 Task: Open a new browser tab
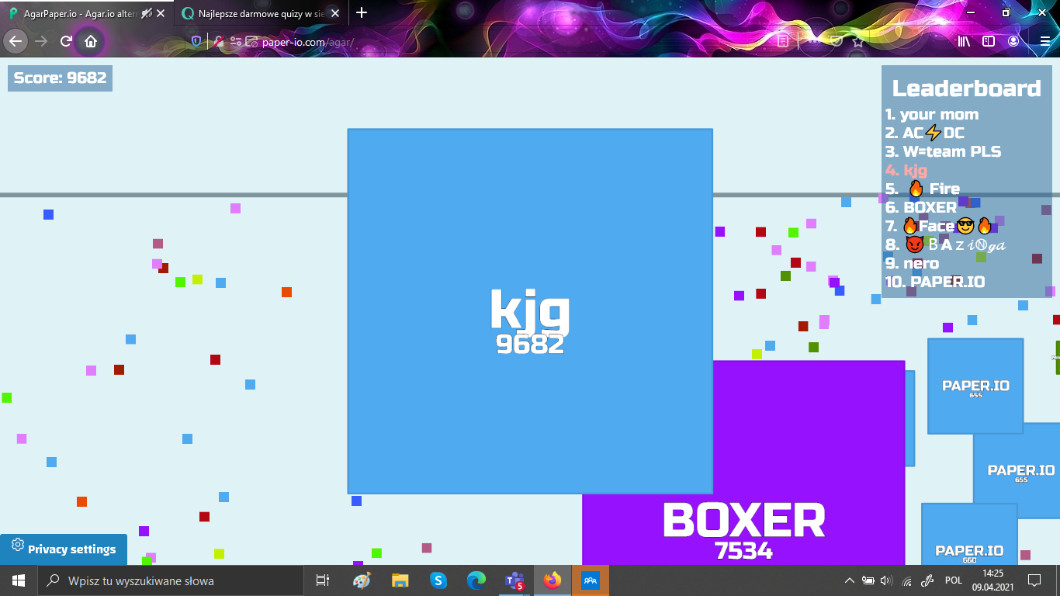362,13
